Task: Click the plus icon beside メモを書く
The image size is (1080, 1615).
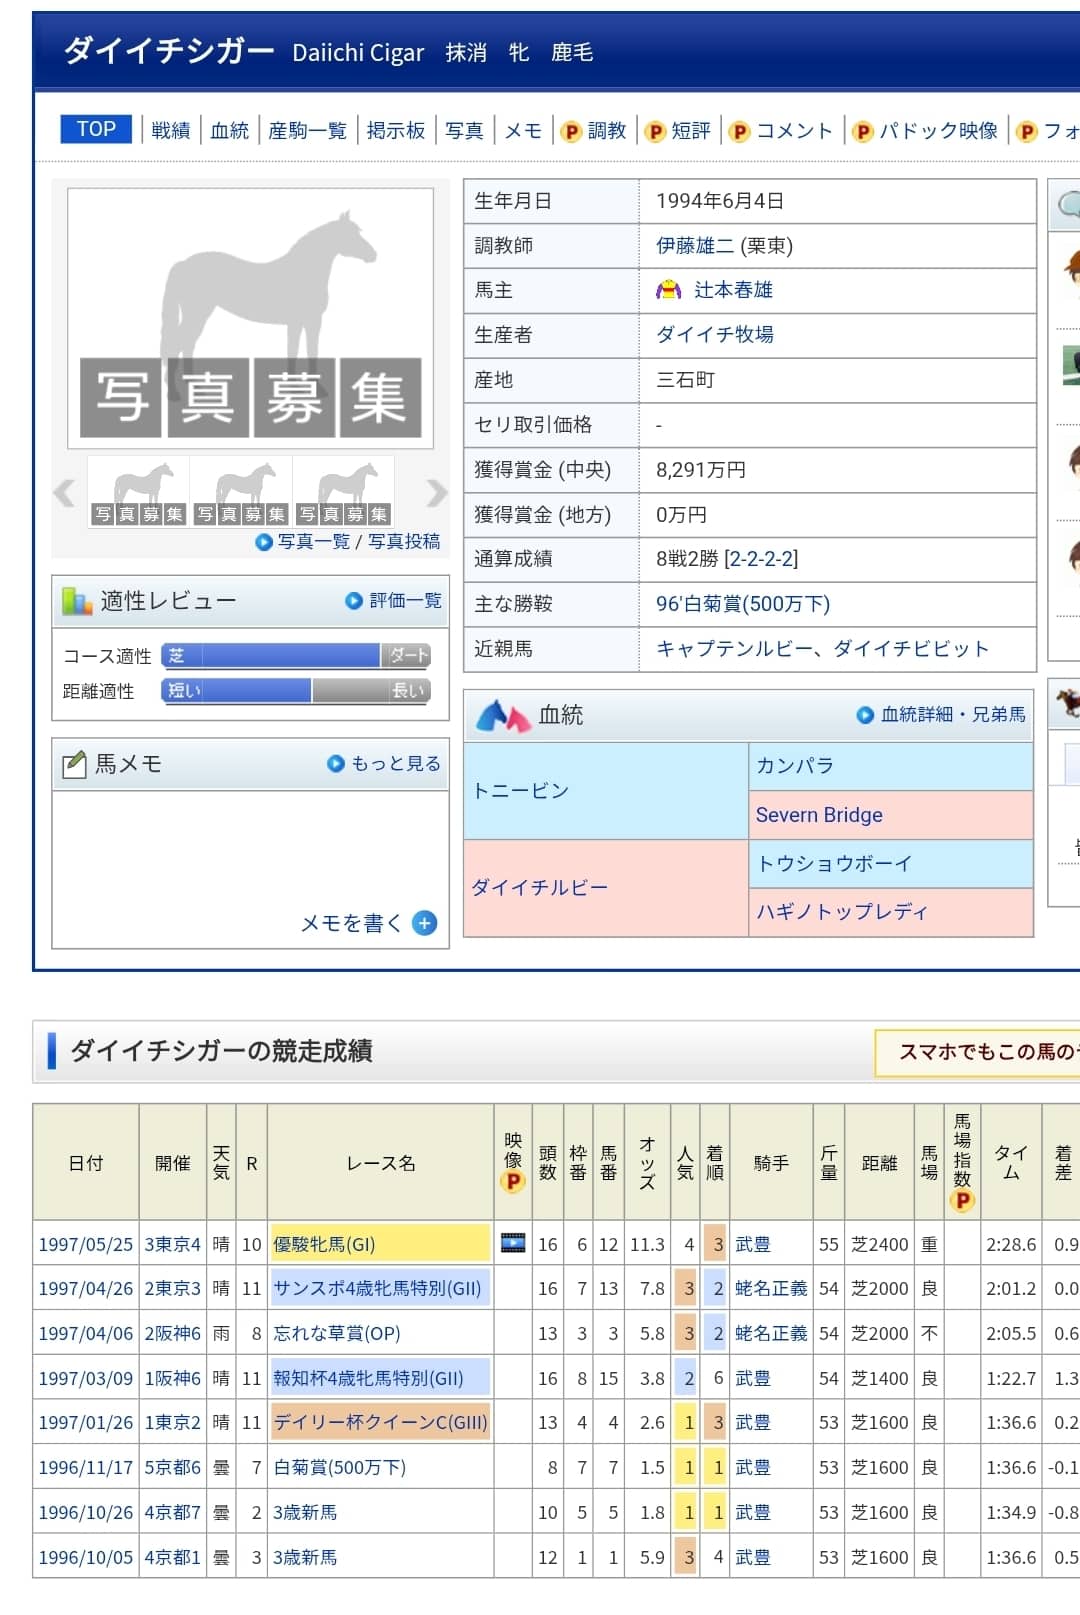Action: pyautogui.click(x=425, y=923)
